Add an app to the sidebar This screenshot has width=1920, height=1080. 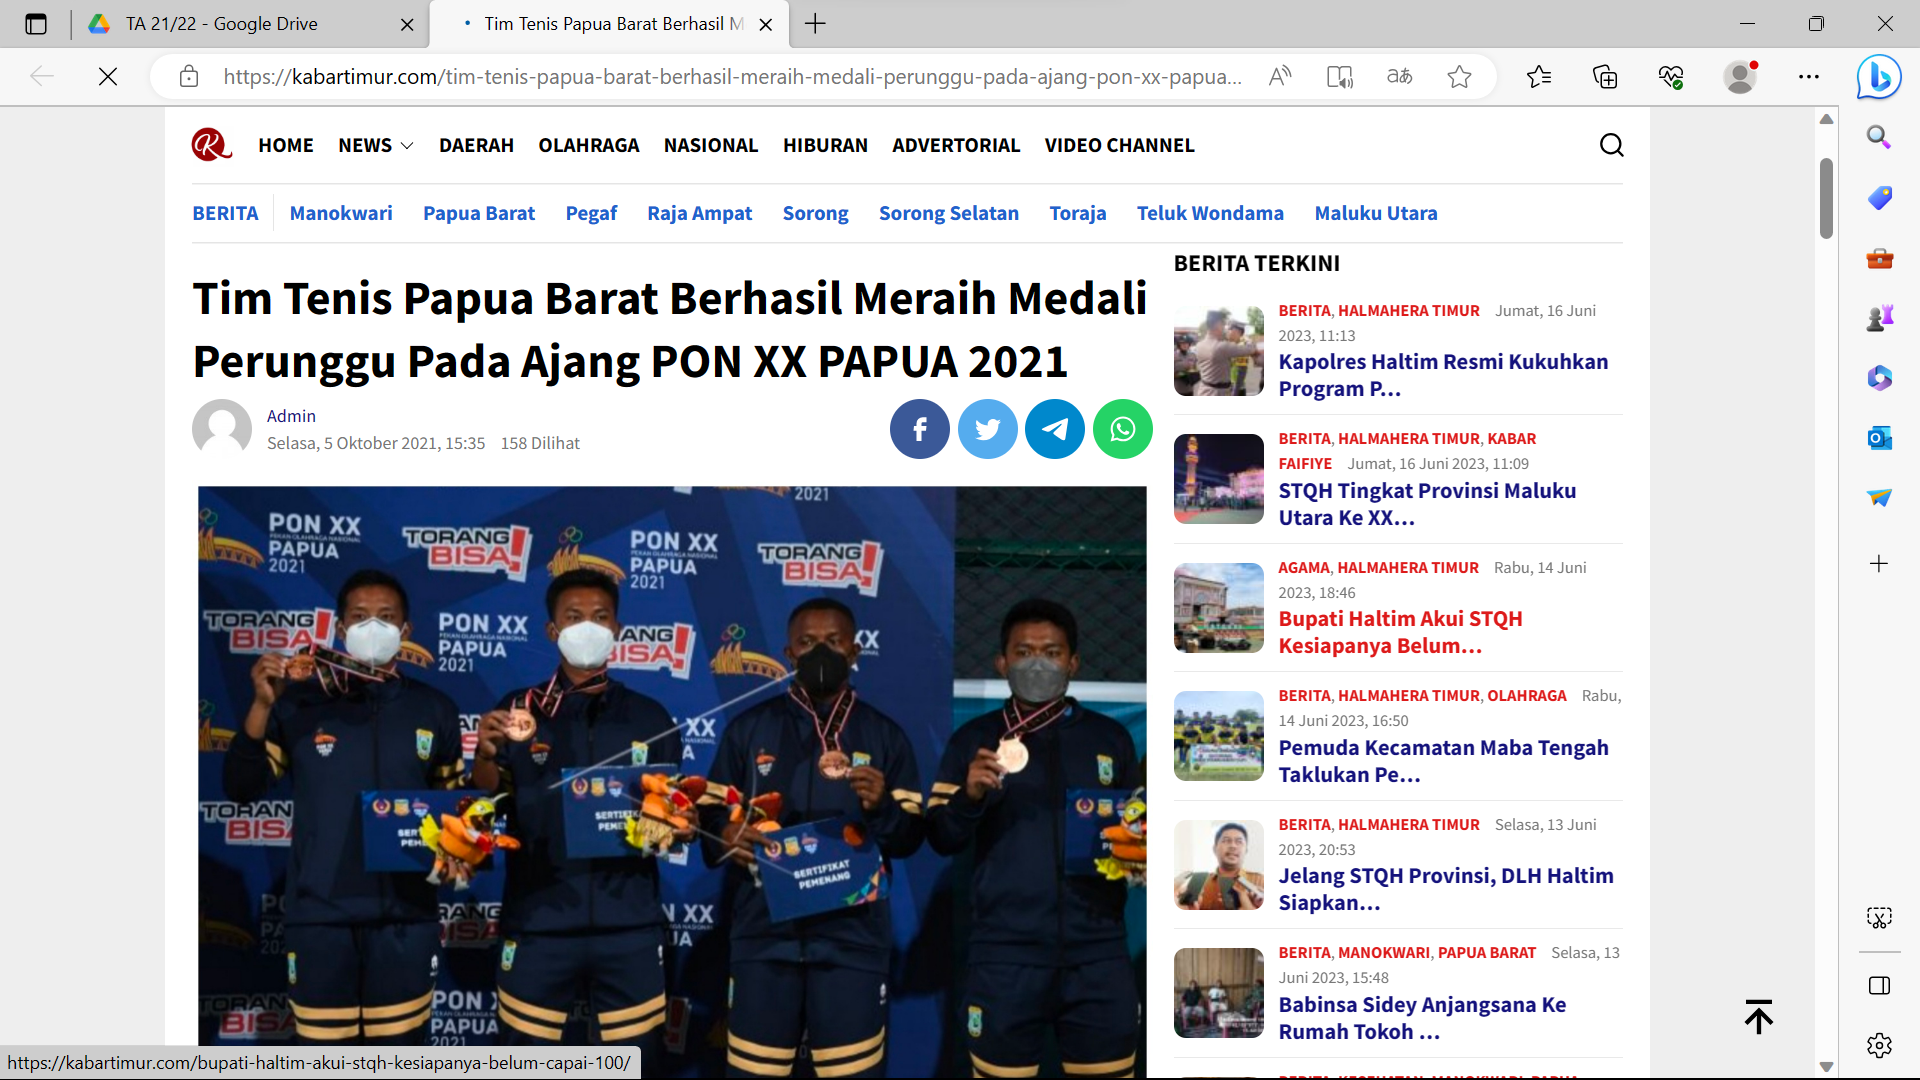(1879, 564)
